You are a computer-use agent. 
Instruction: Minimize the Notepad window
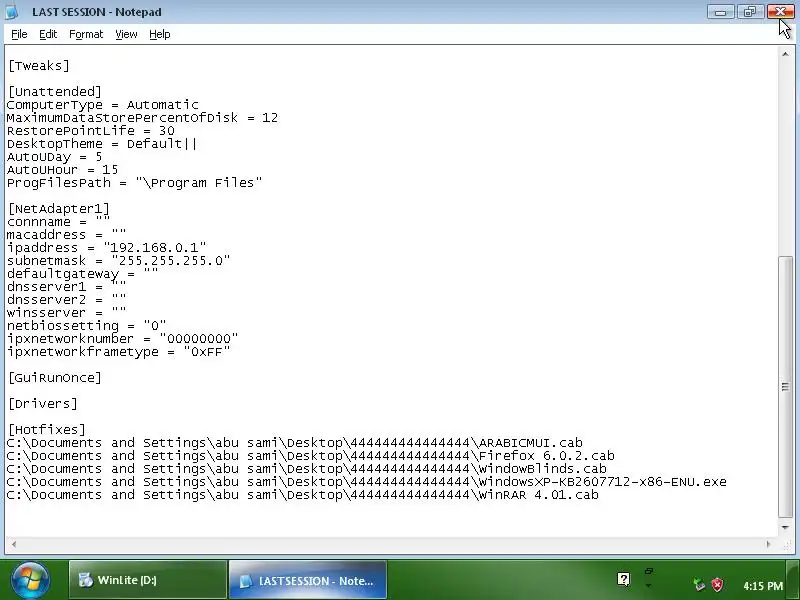click(720, 12)
